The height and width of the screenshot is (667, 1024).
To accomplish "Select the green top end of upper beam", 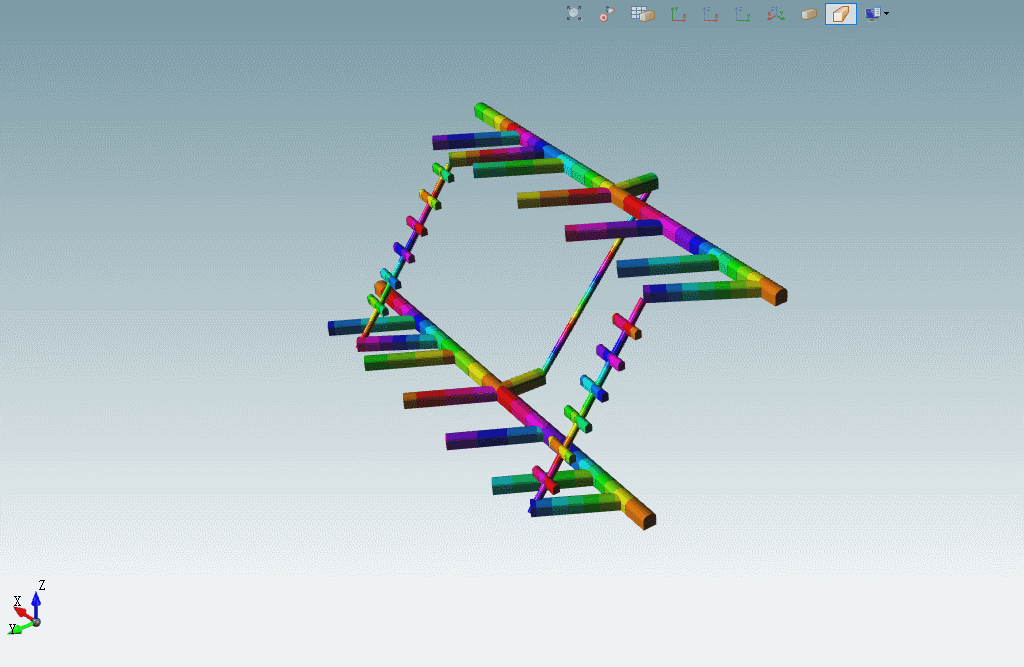I will pos(483,109).
